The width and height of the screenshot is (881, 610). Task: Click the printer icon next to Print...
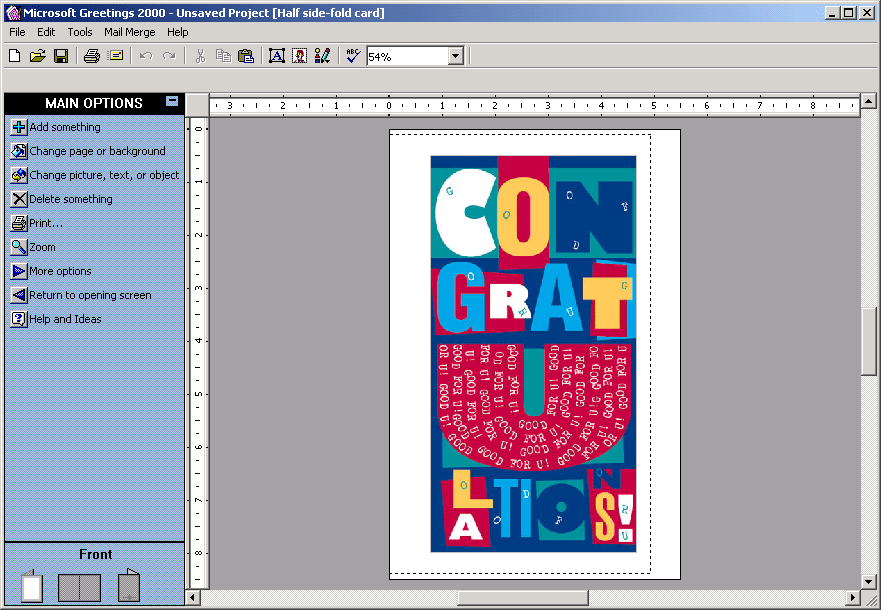pyautogui.click(x=19, y=223)
